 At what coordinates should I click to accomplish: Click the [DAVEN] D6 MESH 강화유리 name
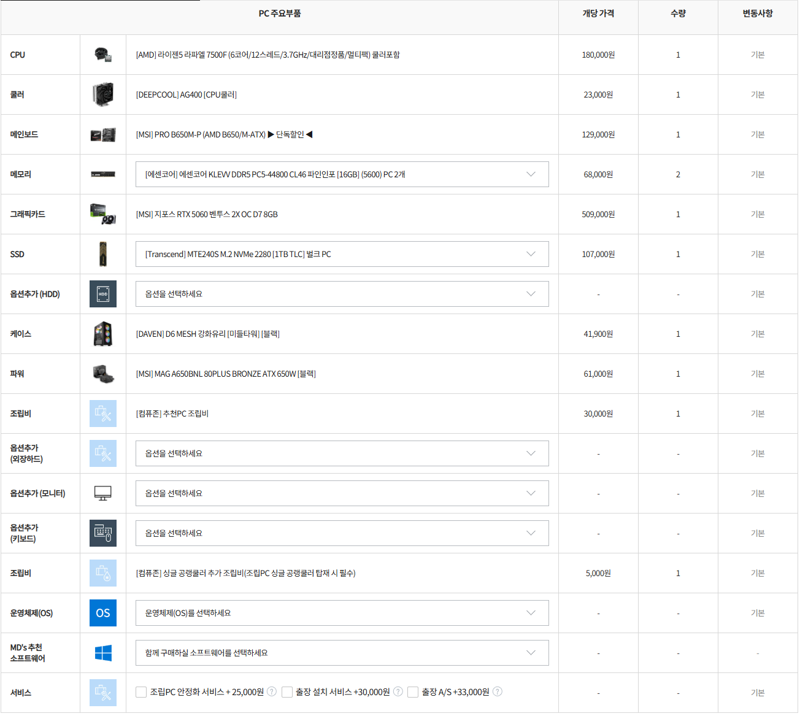(x=208, y=334)
